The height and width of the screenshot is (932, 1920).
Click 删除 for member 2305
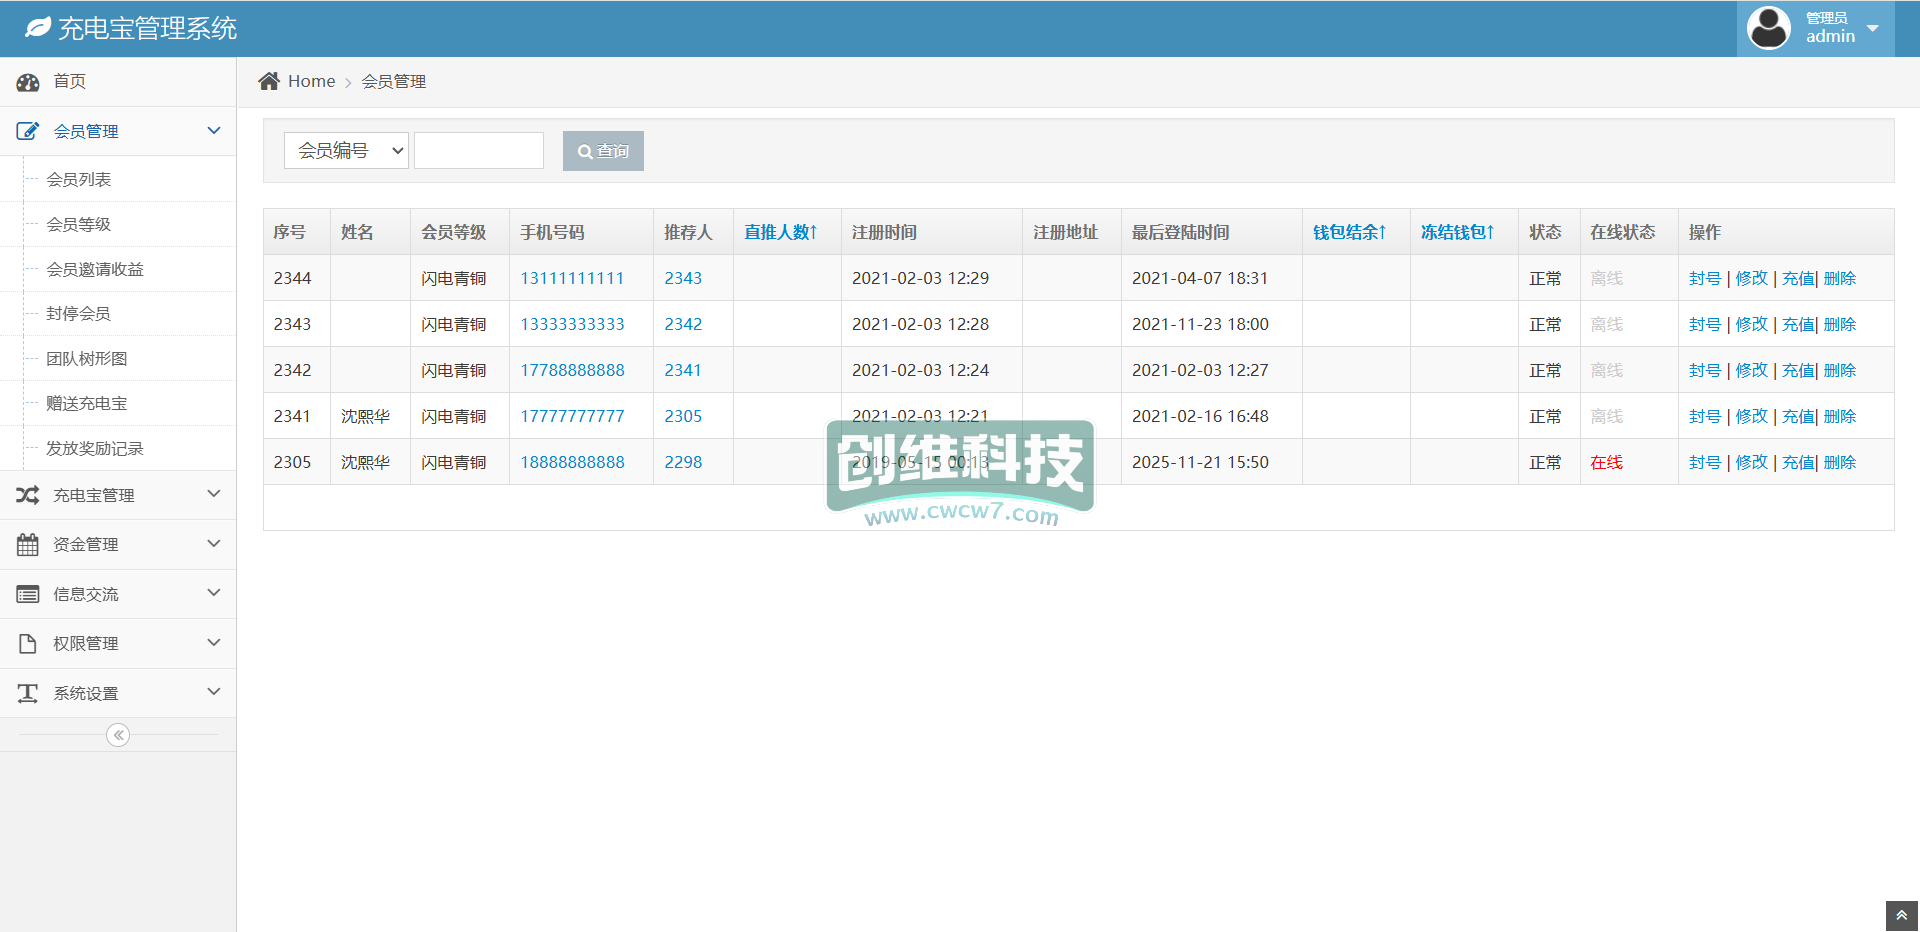coord(1840,463)
